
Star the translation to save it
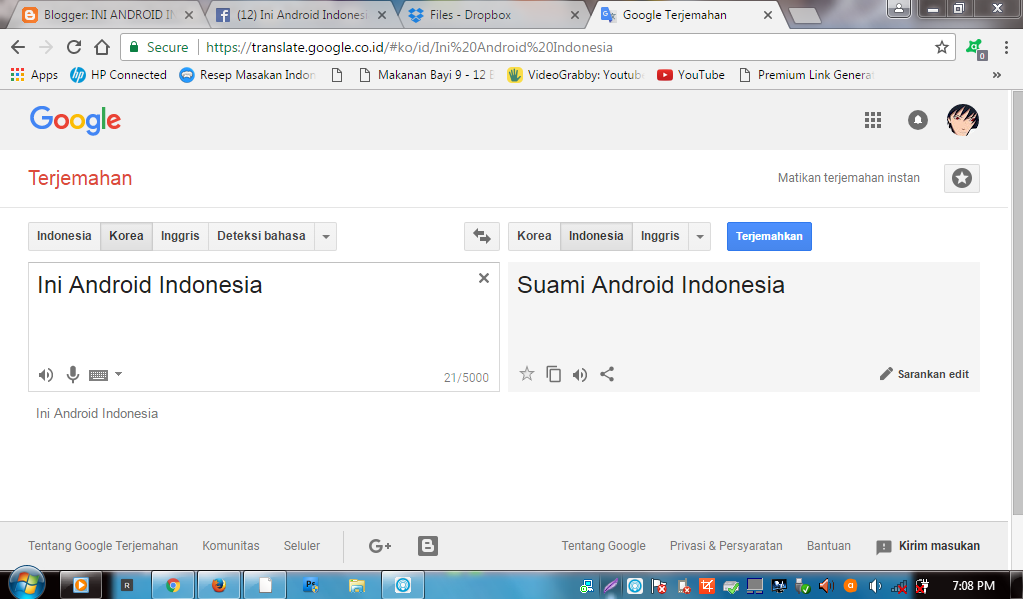(527, 374)
